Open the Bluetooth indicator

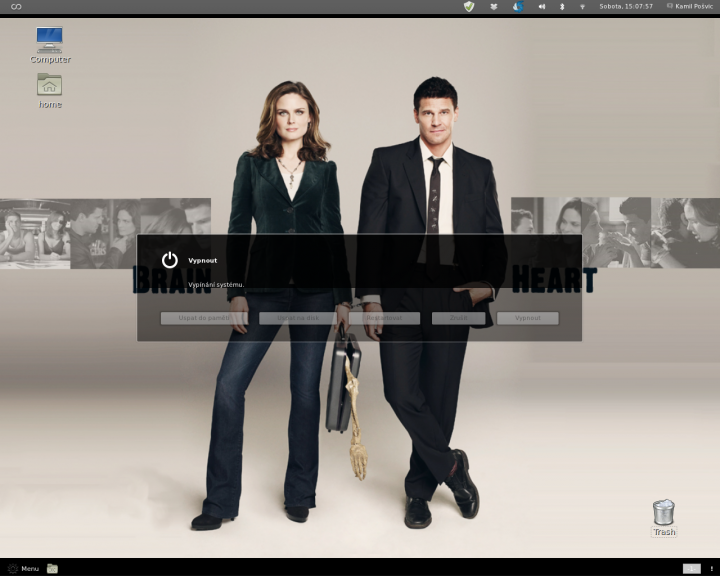(562, 7)
